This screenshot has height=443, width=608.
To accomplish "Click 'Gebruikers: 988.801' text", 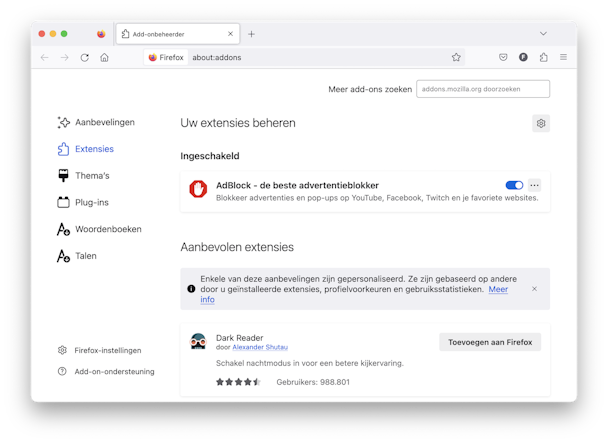I will pos(313,382).
